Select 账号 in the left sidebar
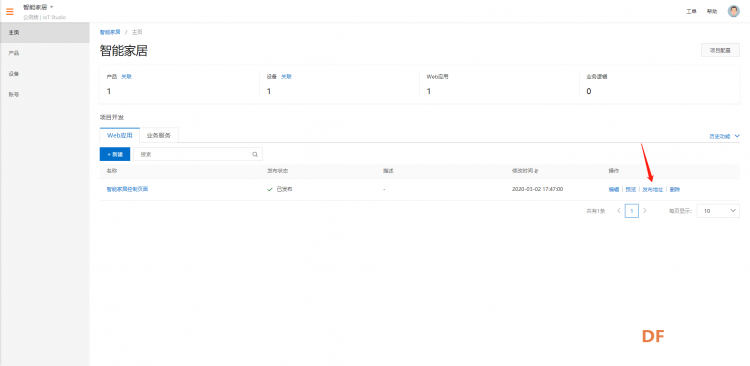This screenshot has height=366, width=750. click(x=45, y=94)
